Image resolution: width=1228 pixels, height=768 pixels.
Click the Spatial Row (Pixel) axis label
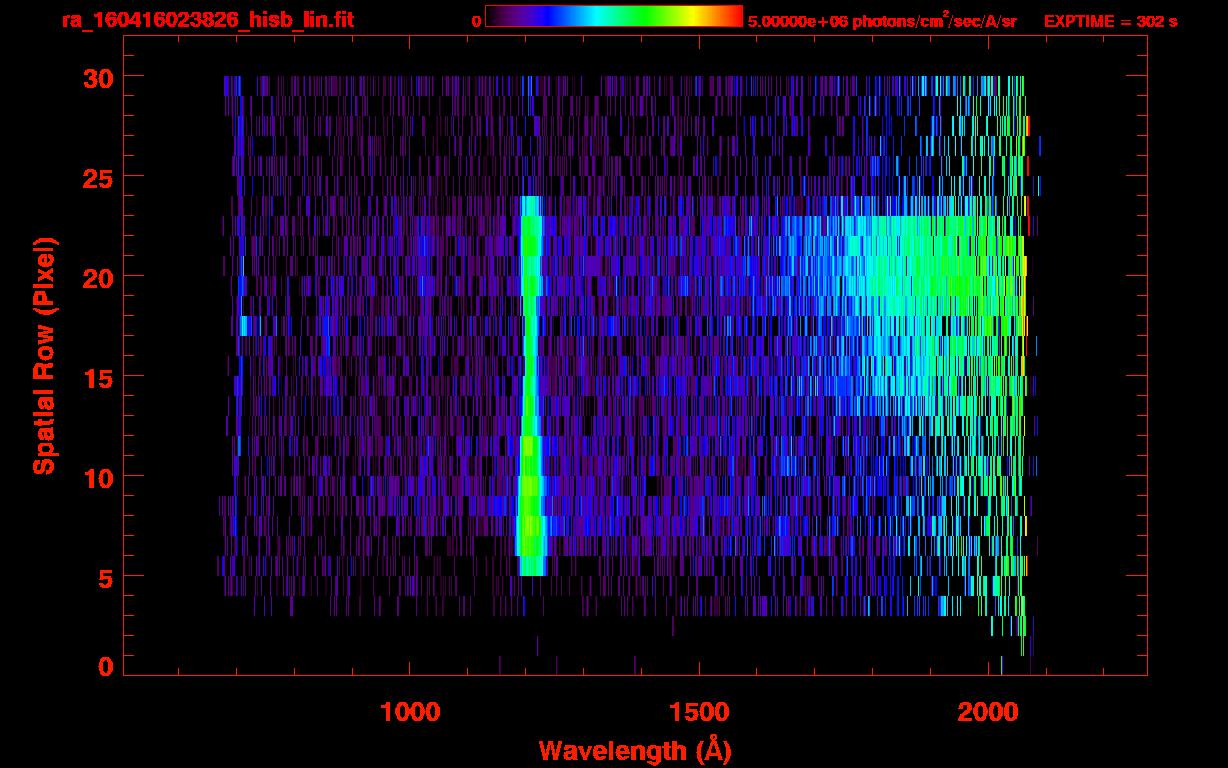(44, 355)
